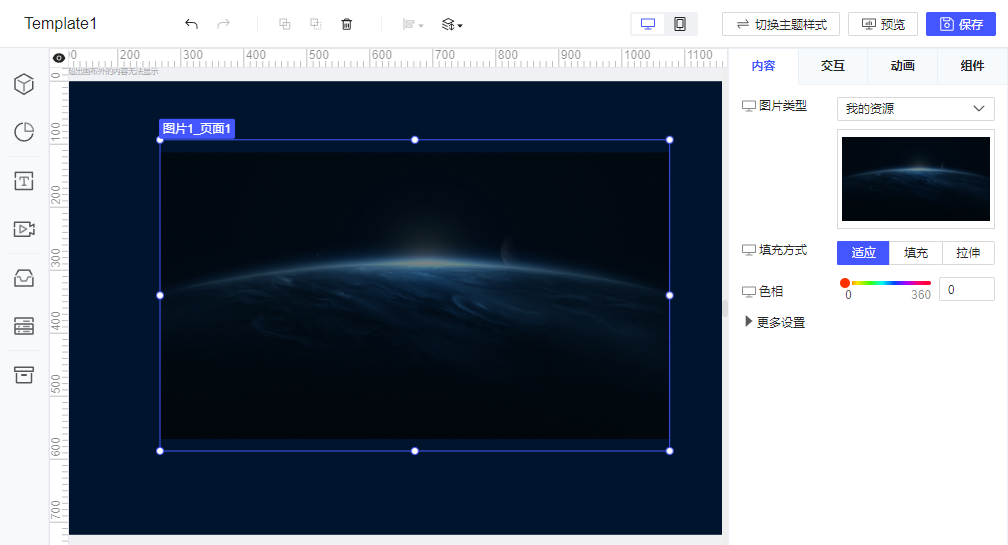This screenshot has height=545, width=1008.
Task: Set fill mode to 拉伸
Action: click(x=968, y=253)
